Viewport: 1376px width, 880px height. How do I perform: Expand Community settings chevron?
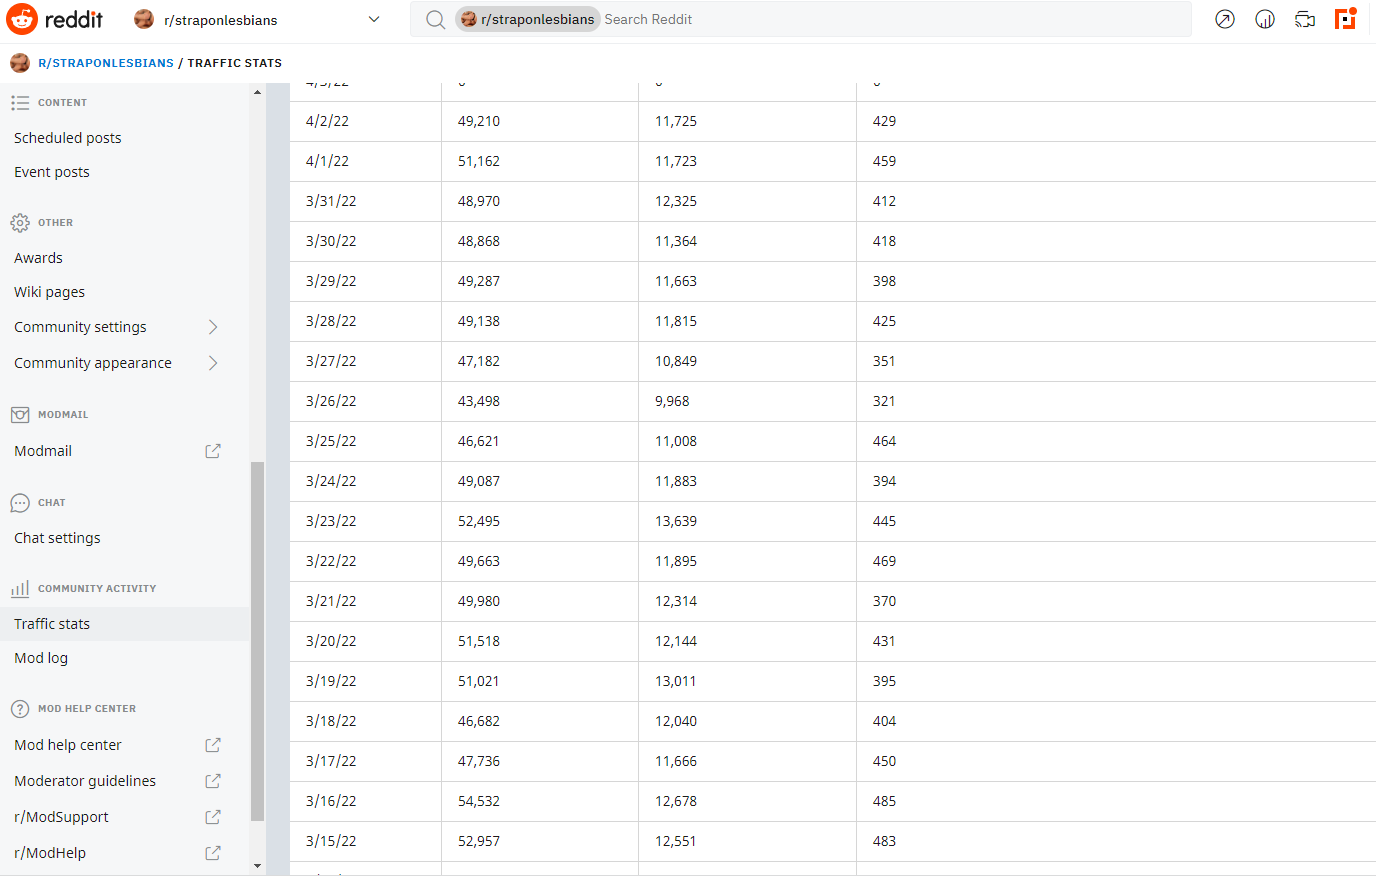[213, 327]
